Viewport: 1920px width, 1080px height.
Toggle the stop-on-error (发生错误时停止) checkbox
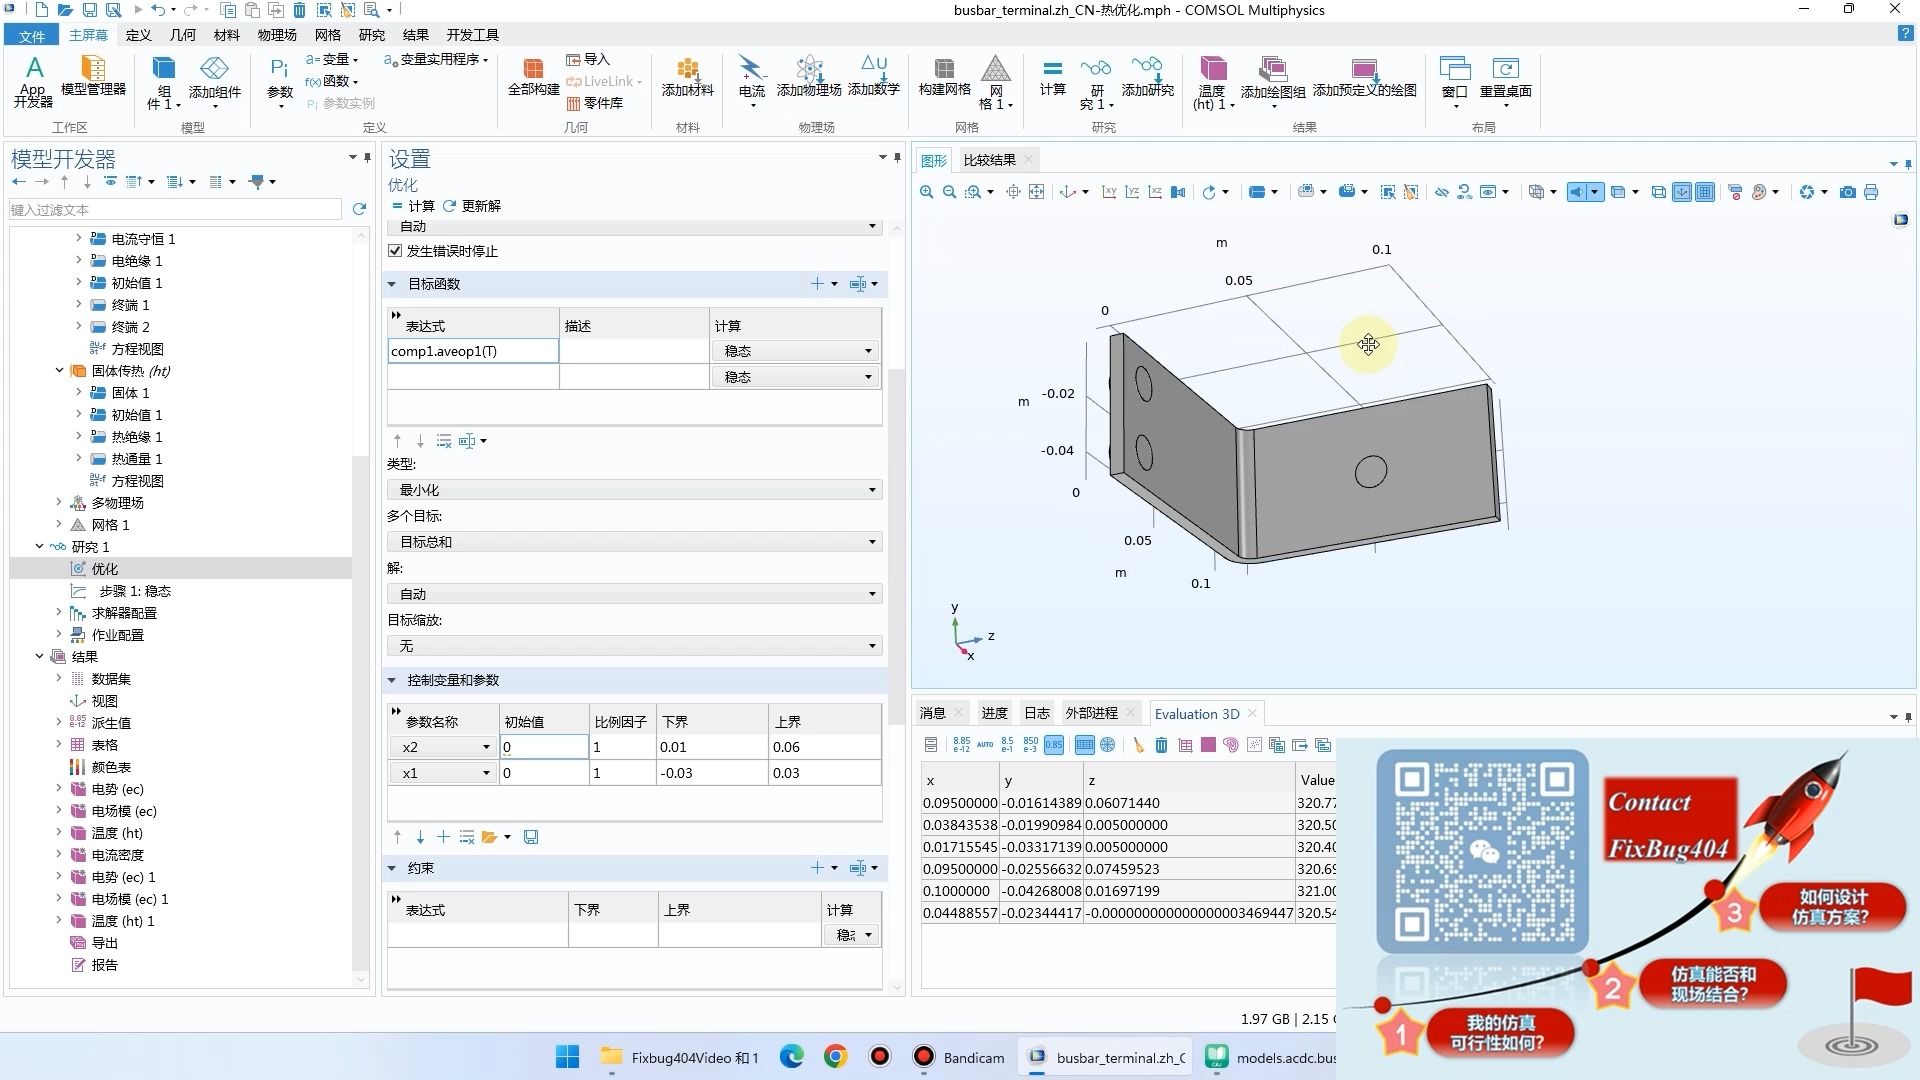pyautogui.click(x=395, y=251)
